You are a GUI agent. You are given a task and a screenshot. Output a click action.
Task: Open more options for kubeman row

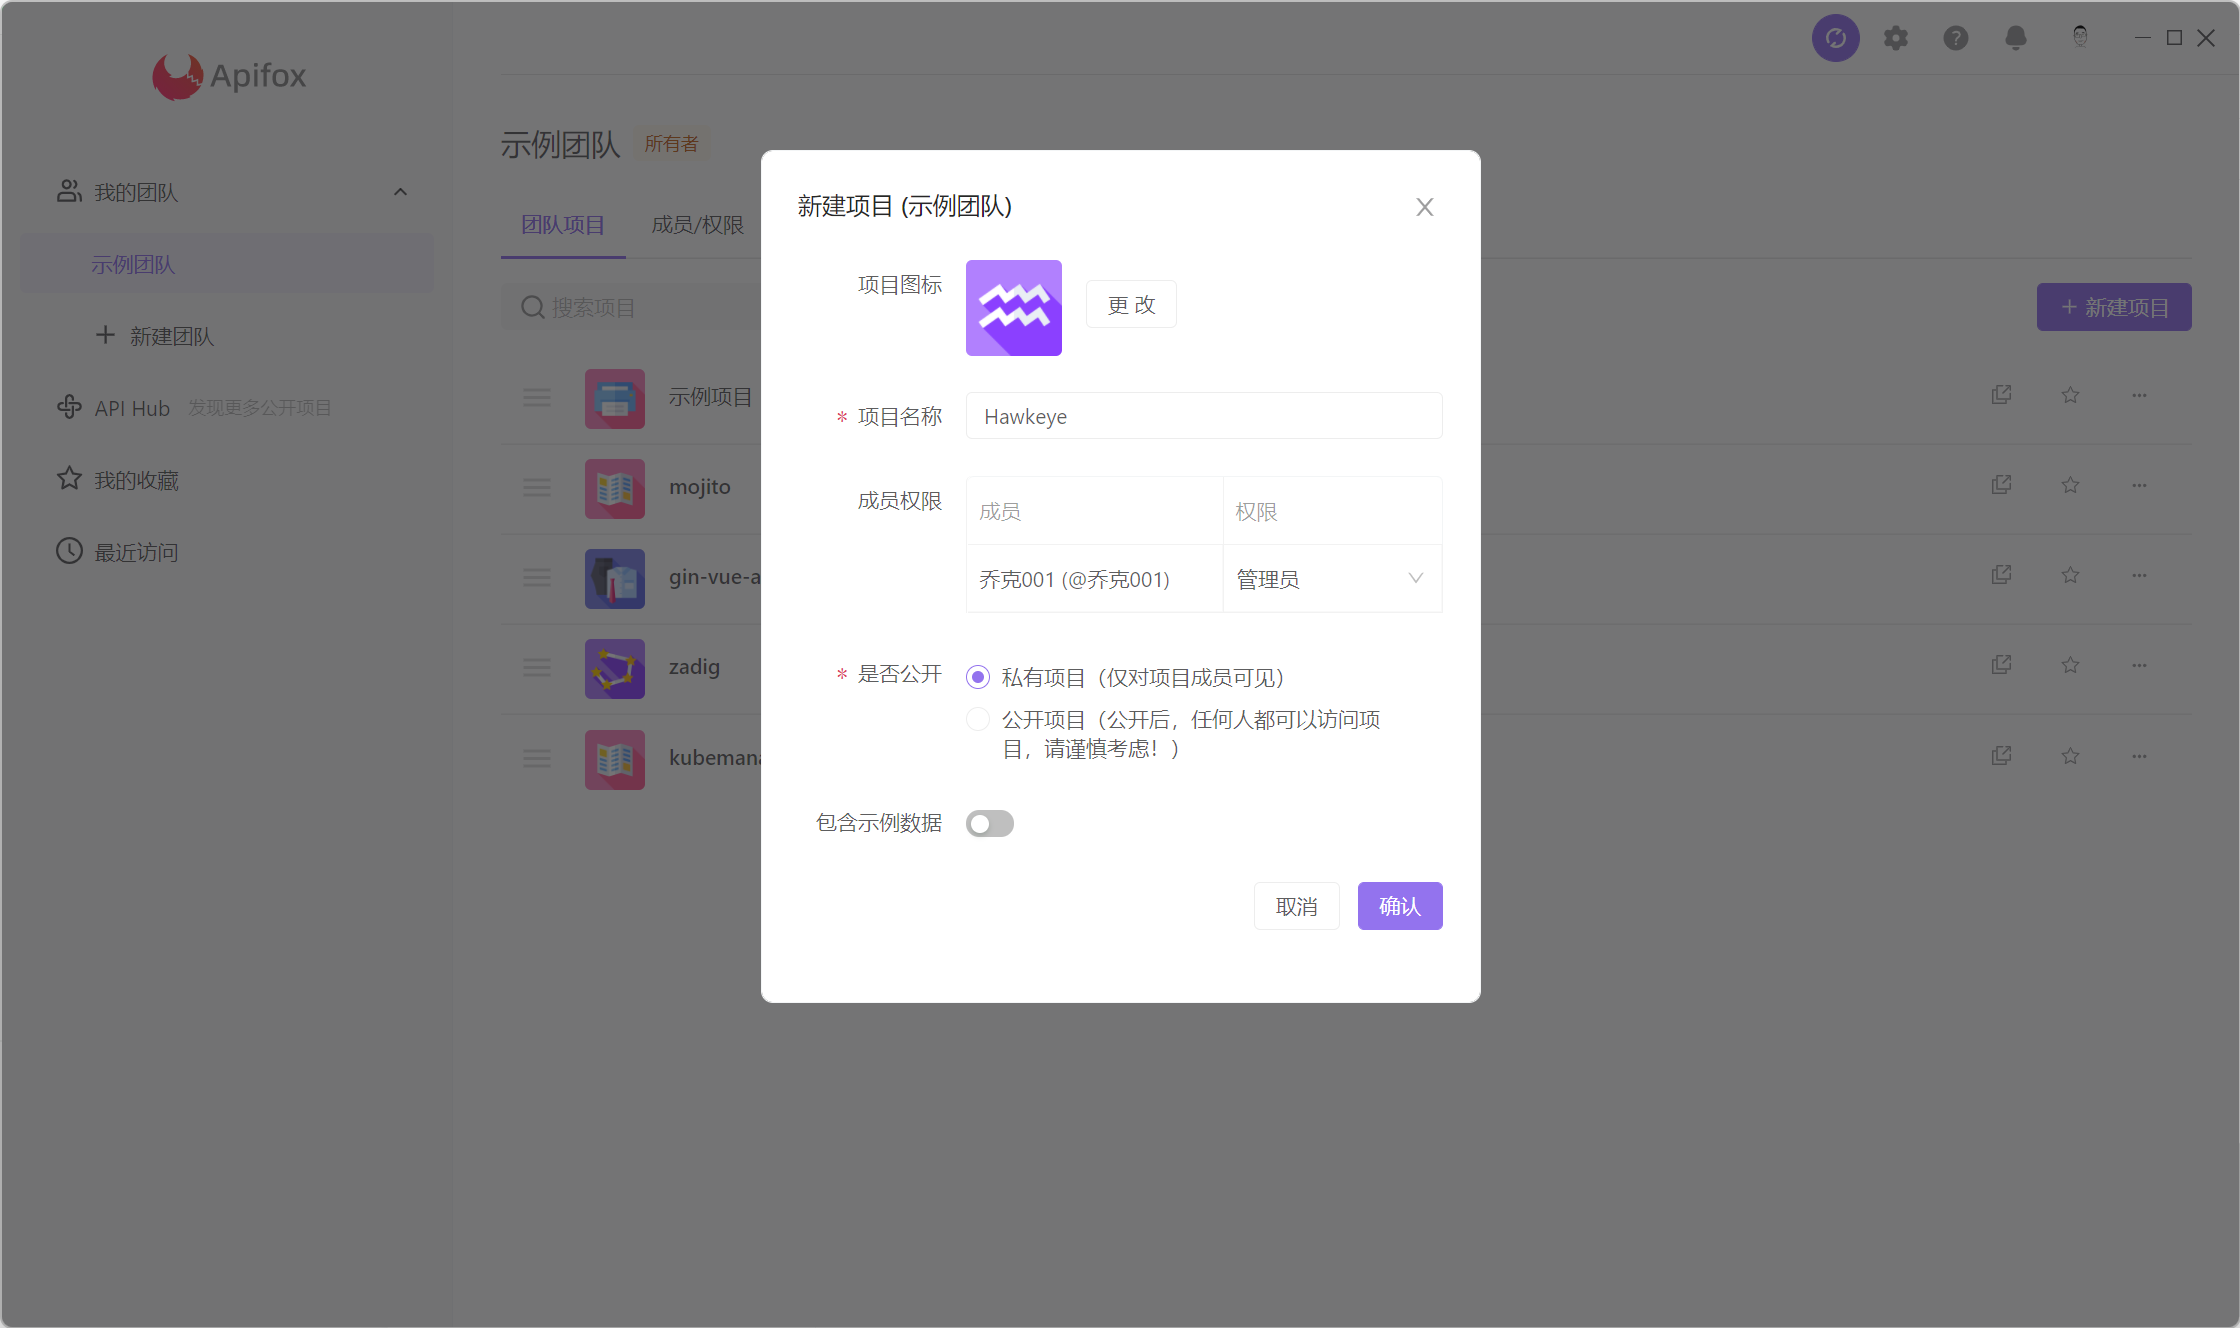click(x=2139, y=756)
